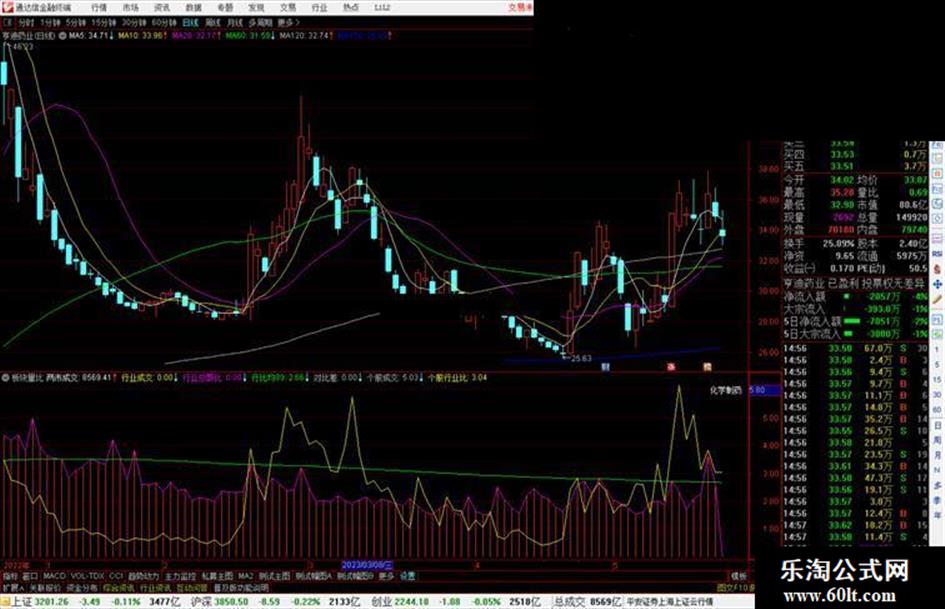Select the 月线 monthly chart tab
The width and height of the screenshot is (945, 609).
click(x=235, y=23)
